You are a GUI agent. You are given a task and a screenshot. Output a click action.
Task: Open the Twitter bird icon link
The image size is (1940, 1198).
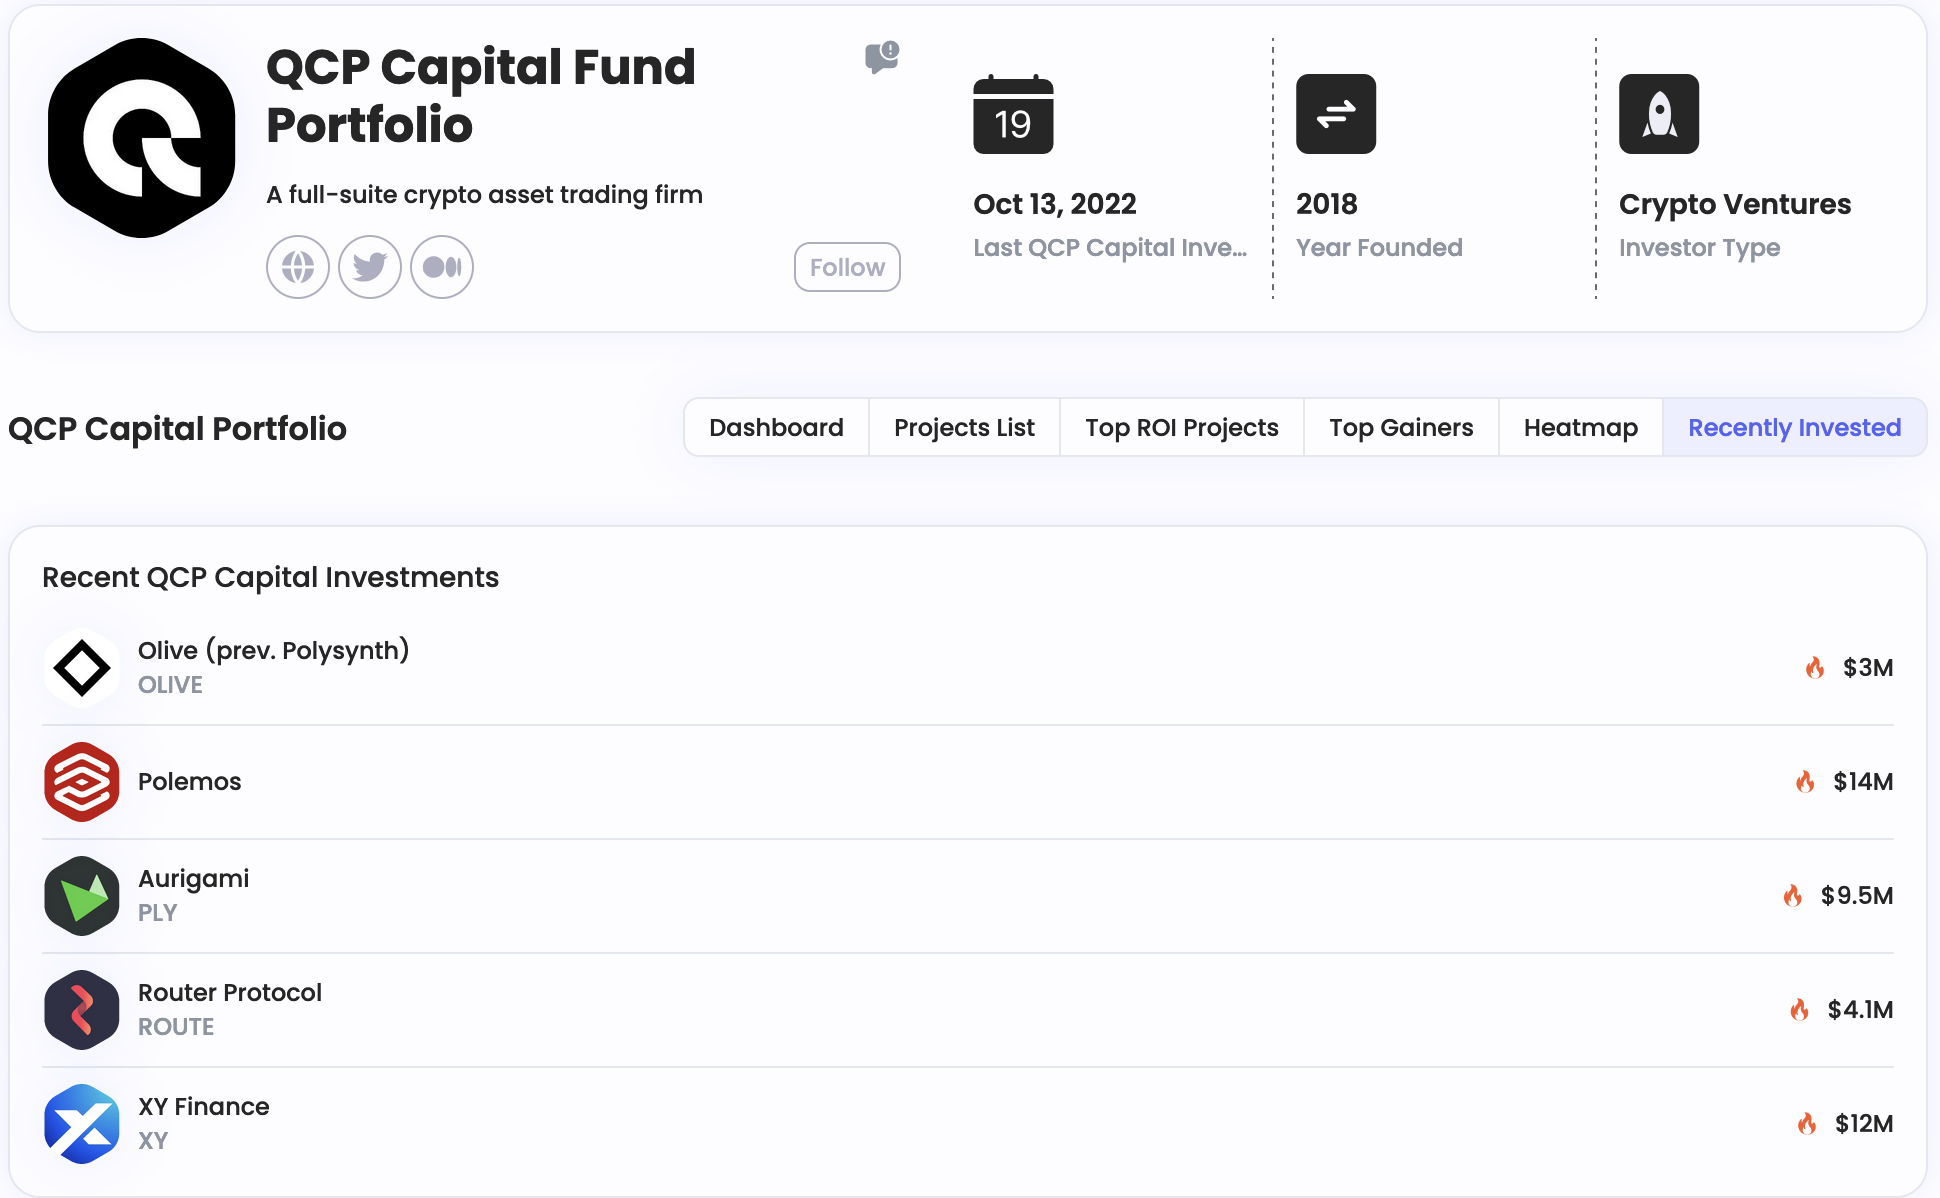pyautogui.click(x=370, y=267)
